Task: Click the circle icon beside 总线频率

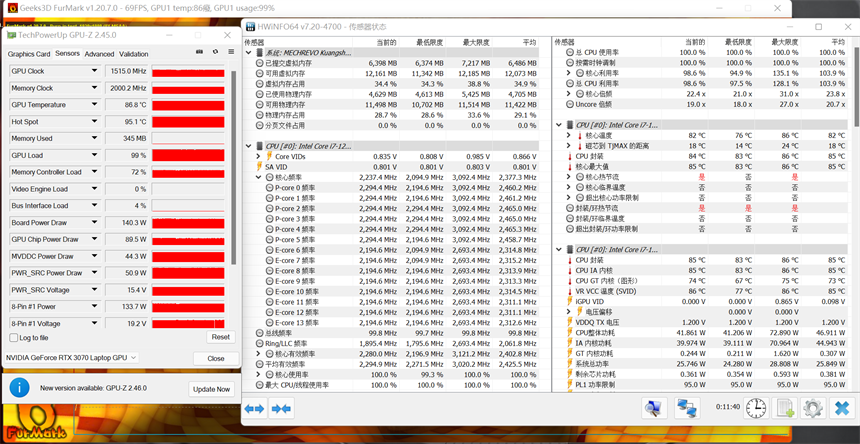Action: (x=260, y=333)
